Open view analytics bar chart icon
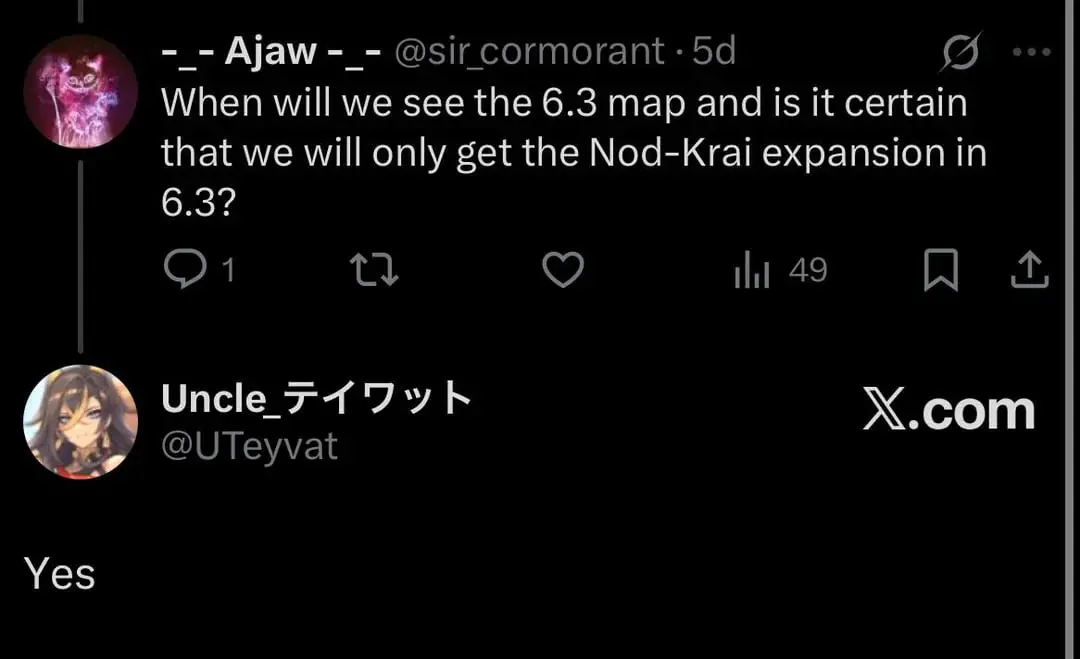The width and height of the screenshot is (1080, 659). coord(751,271)
